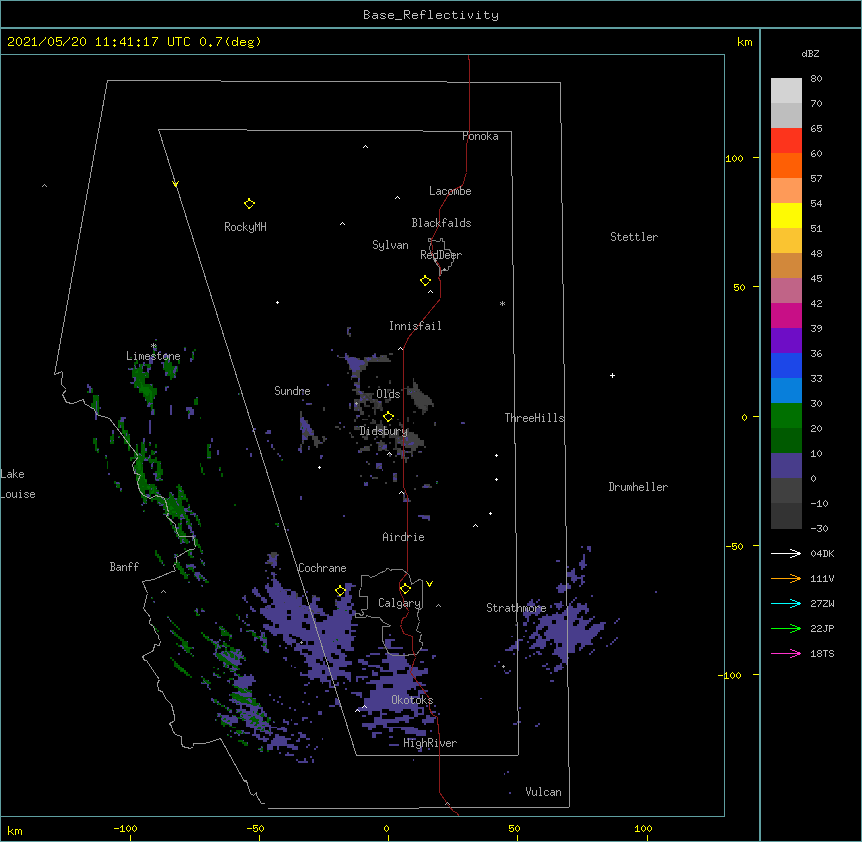The height and width of the screenshot is (842, 862).
Task: Click the white 04DK arrow in legend
Action: [x=786, y=553]
